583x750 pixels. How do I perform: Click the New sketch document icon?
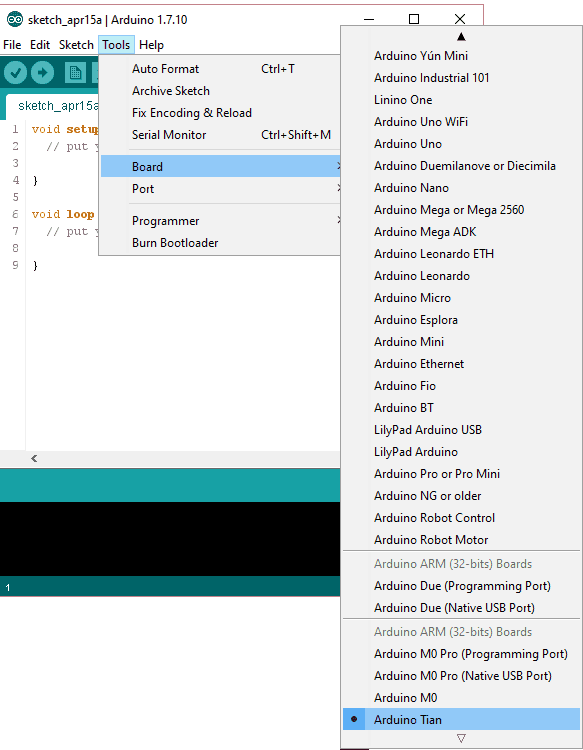[75, 73]
